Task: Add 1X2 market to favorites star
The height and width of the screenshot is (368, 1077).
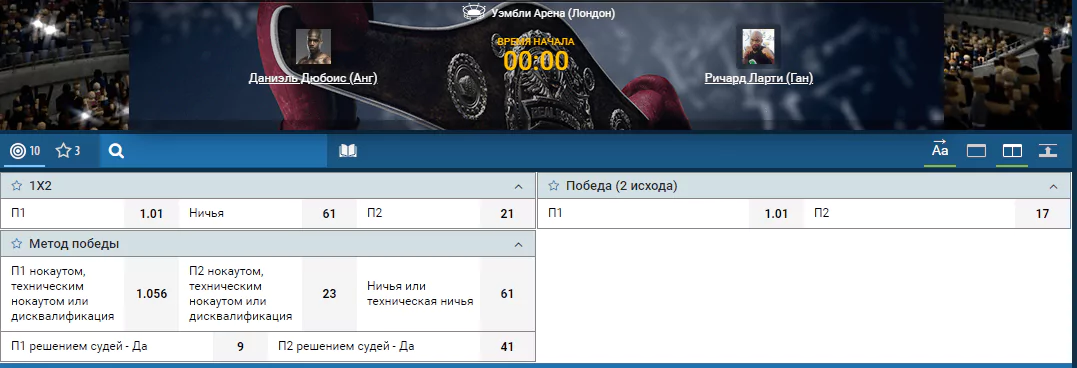Action: click(x=16, y=186)
